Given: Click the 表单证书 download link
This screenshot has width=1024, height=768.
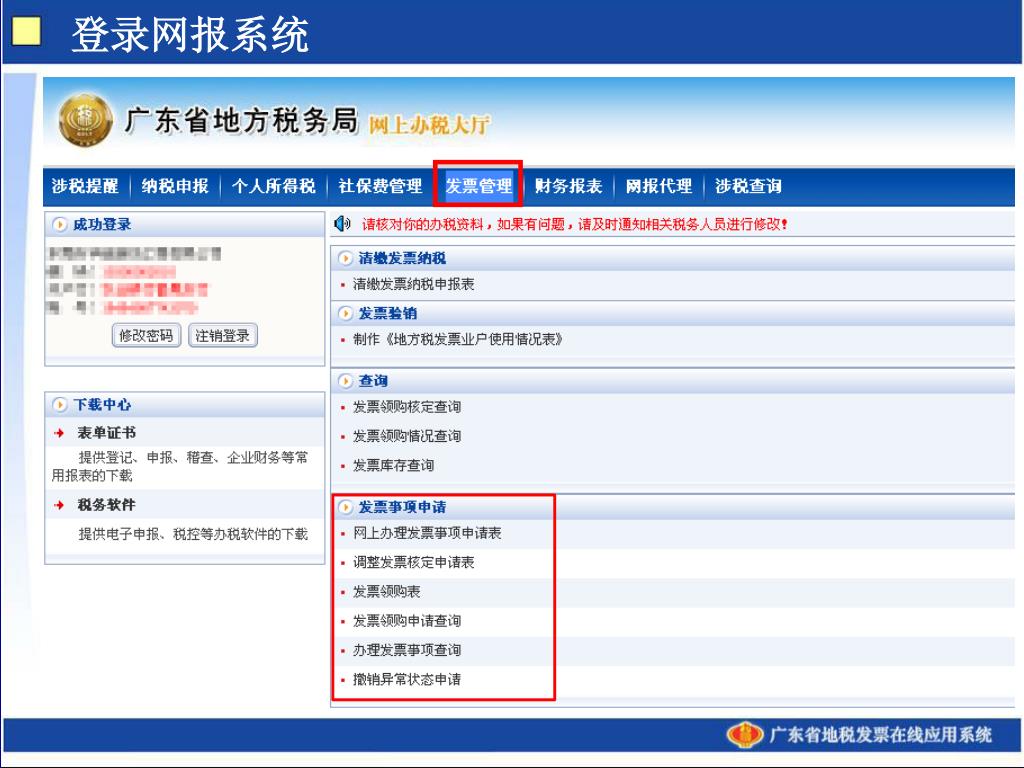Looking at the screenshot, I should pyautogui.click(x=106, y=433).
